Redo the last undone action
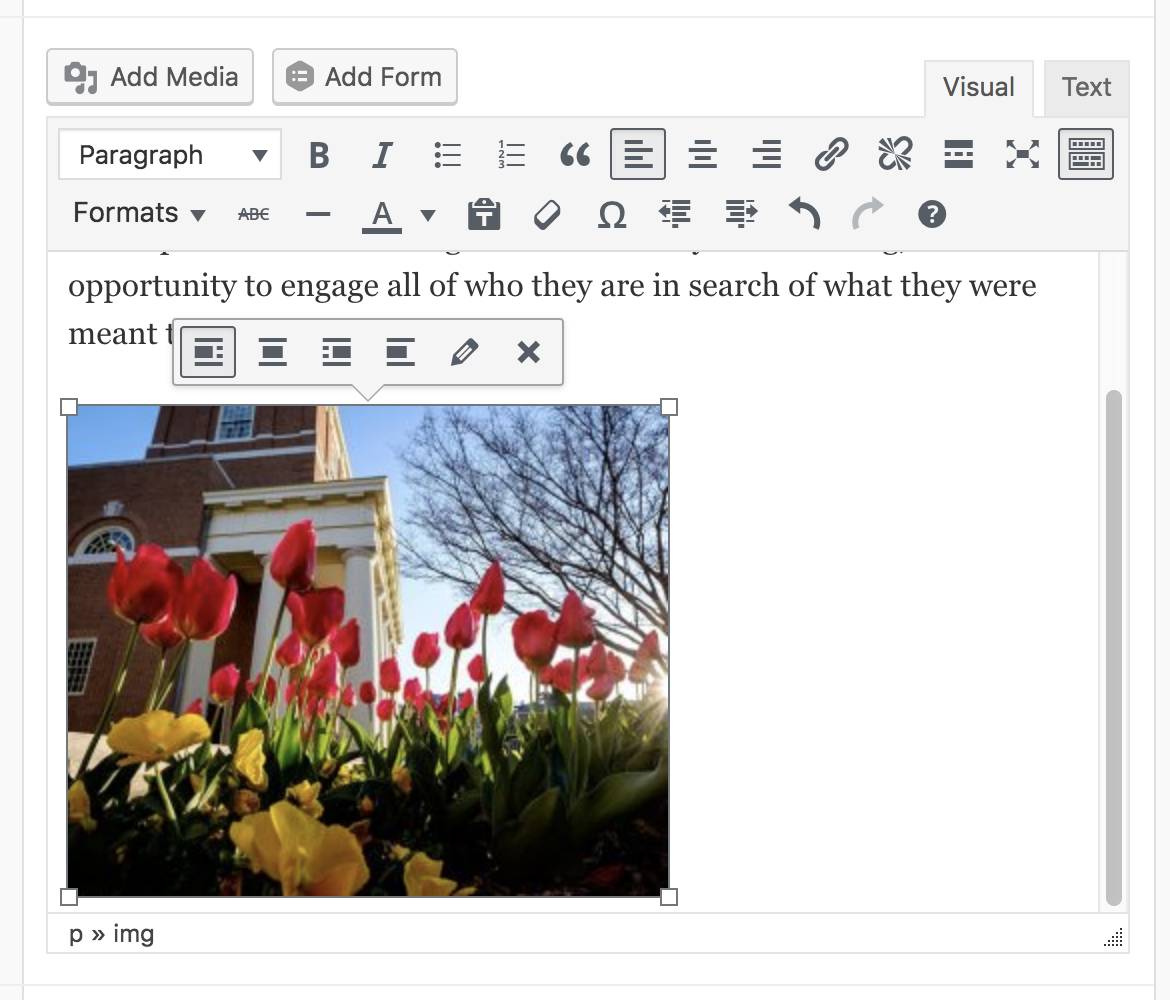 pos(868,214)
